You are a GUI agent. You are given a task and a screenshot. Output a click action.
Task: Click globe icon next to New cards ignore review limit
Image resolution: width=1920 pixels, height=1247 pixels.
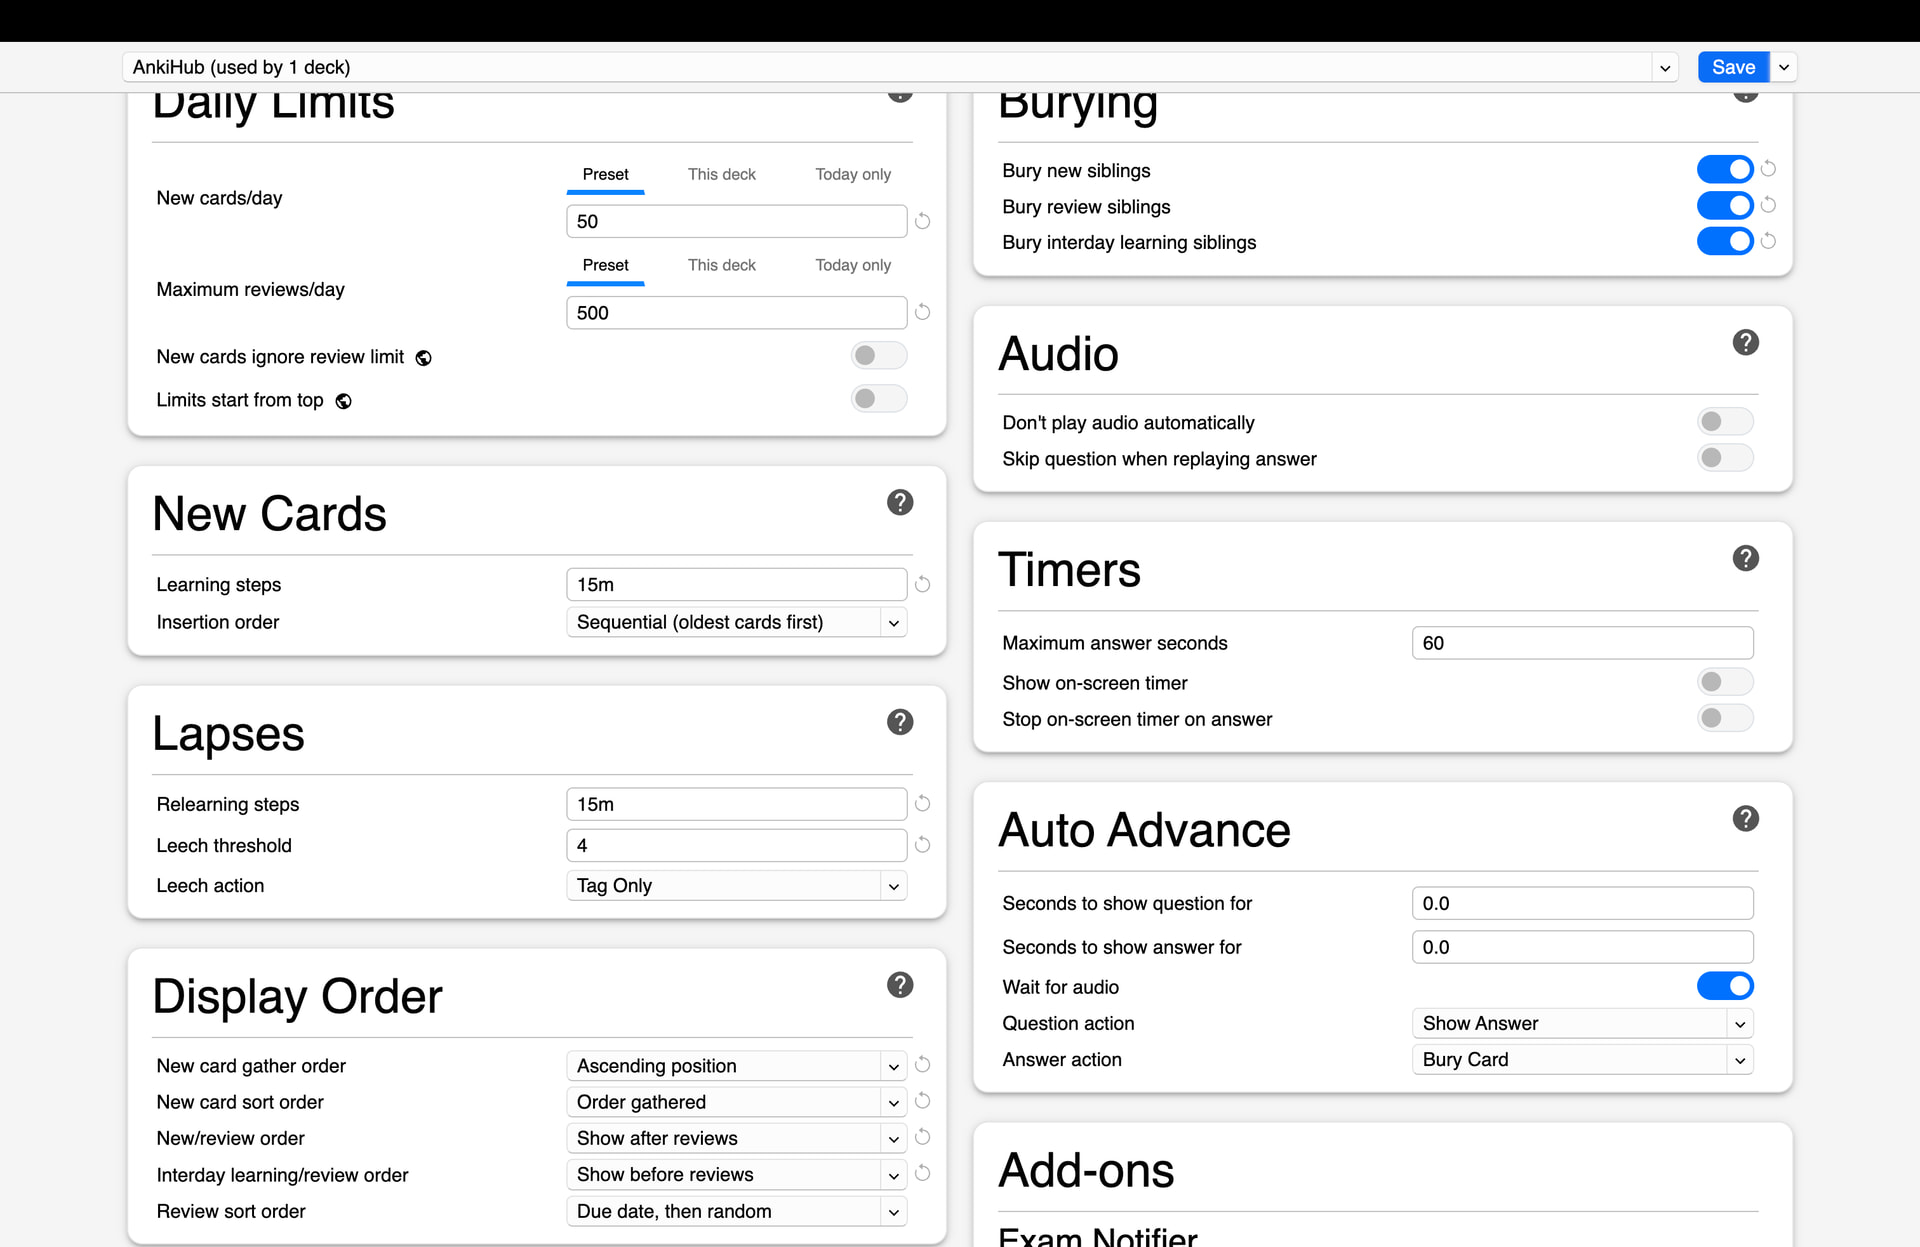pyautogui.click(x=424, y=358)
